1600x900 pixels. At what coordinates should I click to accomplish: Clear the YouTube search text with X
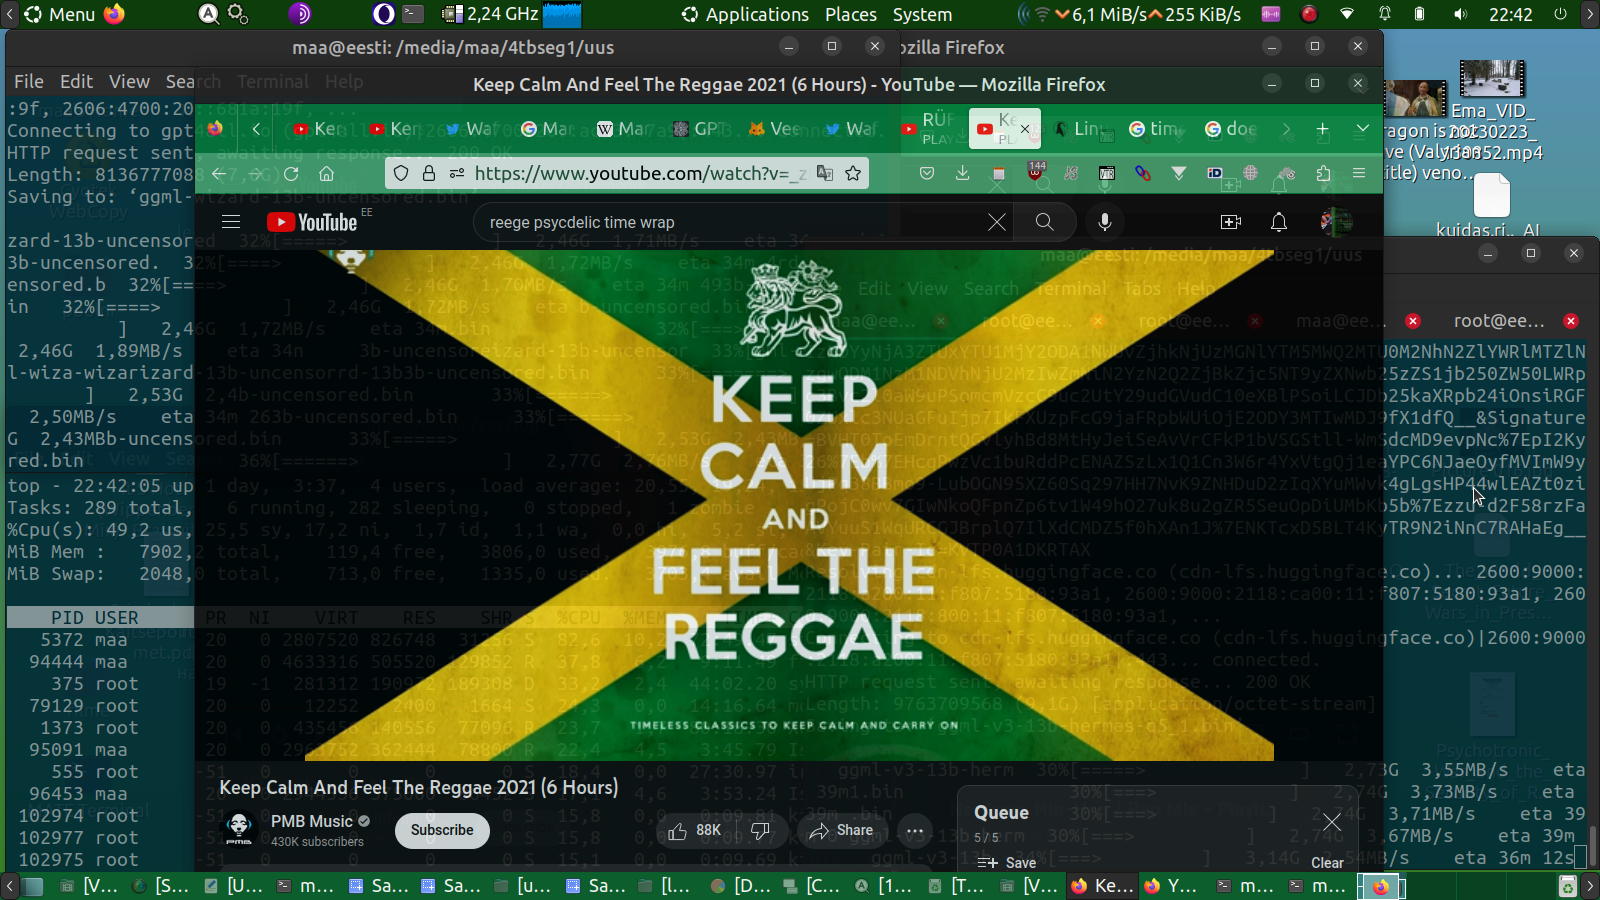point(997,222)
